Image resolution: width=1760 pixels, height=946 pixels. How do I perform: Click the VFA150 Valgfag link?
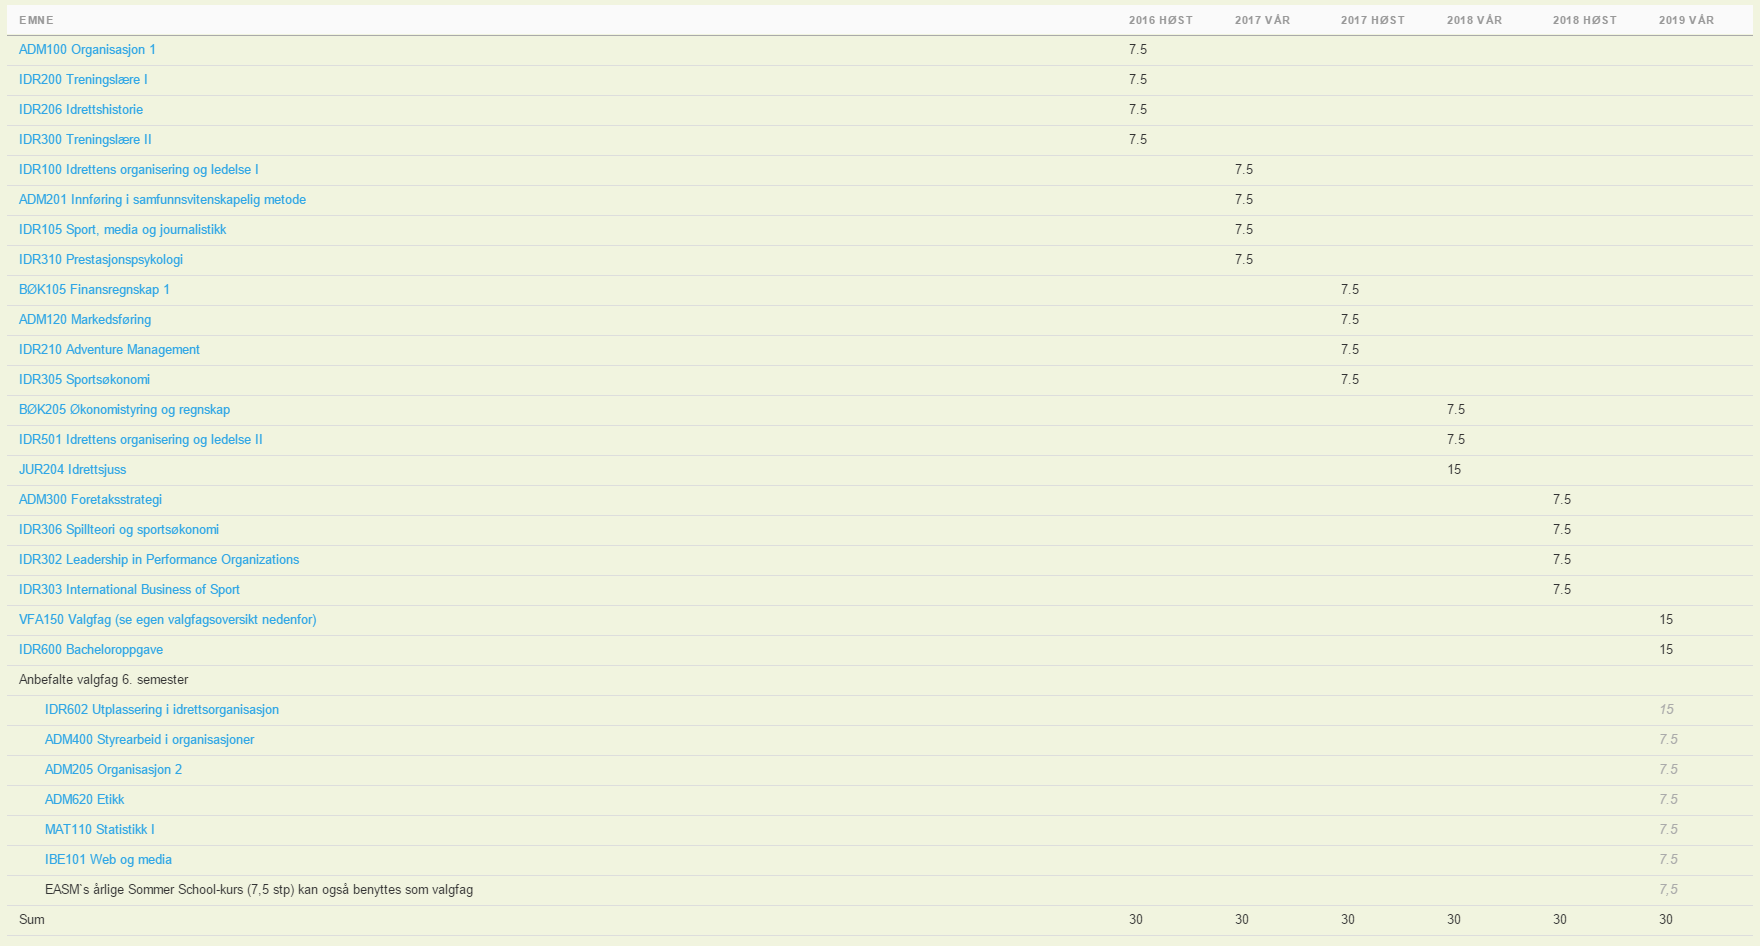tap(168, 620)
